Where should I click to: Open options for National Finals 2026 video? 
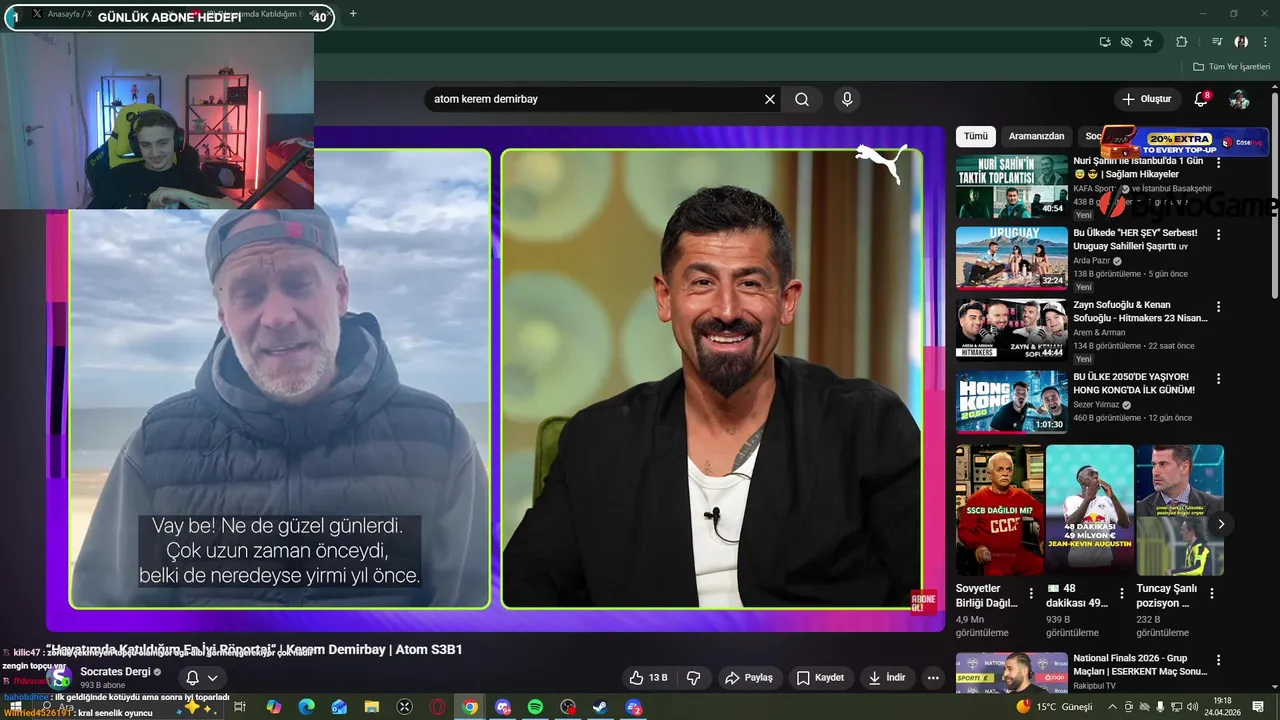(1218, 661)
